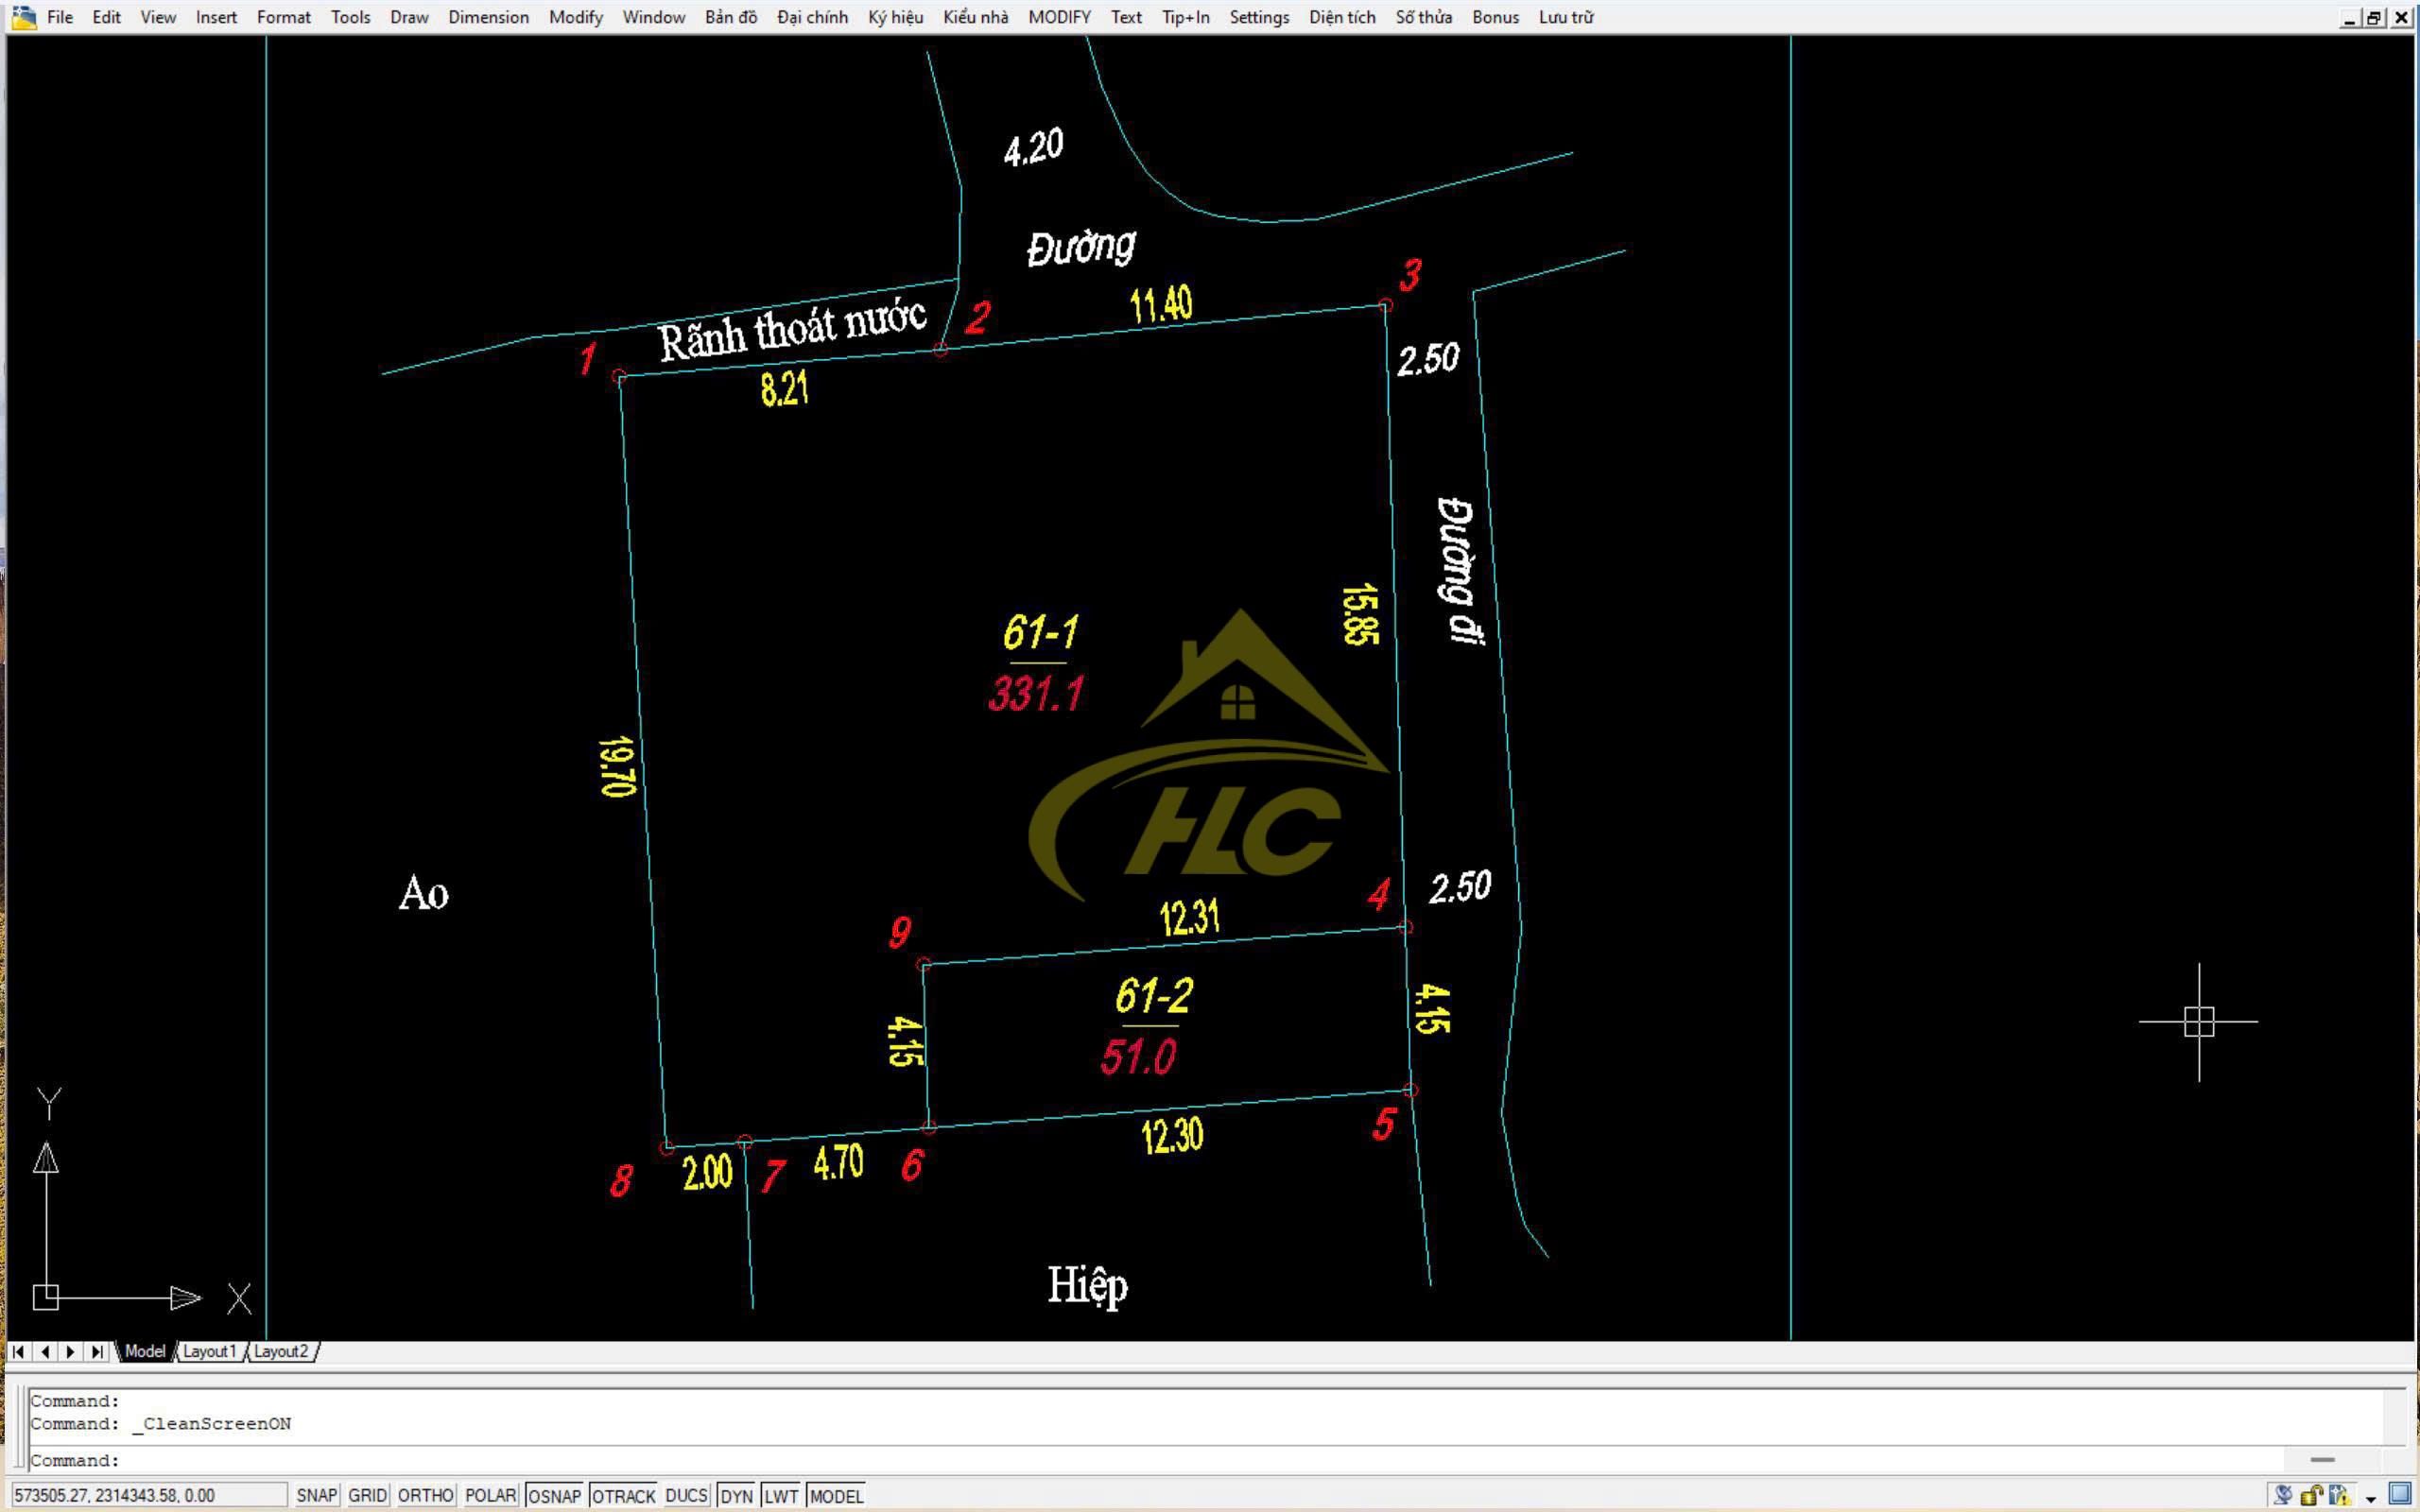The width and height of the screenshot is (2420, 1512).
Task: Toggle DYN dynamic input button
Action: (x=736, y=1495)
